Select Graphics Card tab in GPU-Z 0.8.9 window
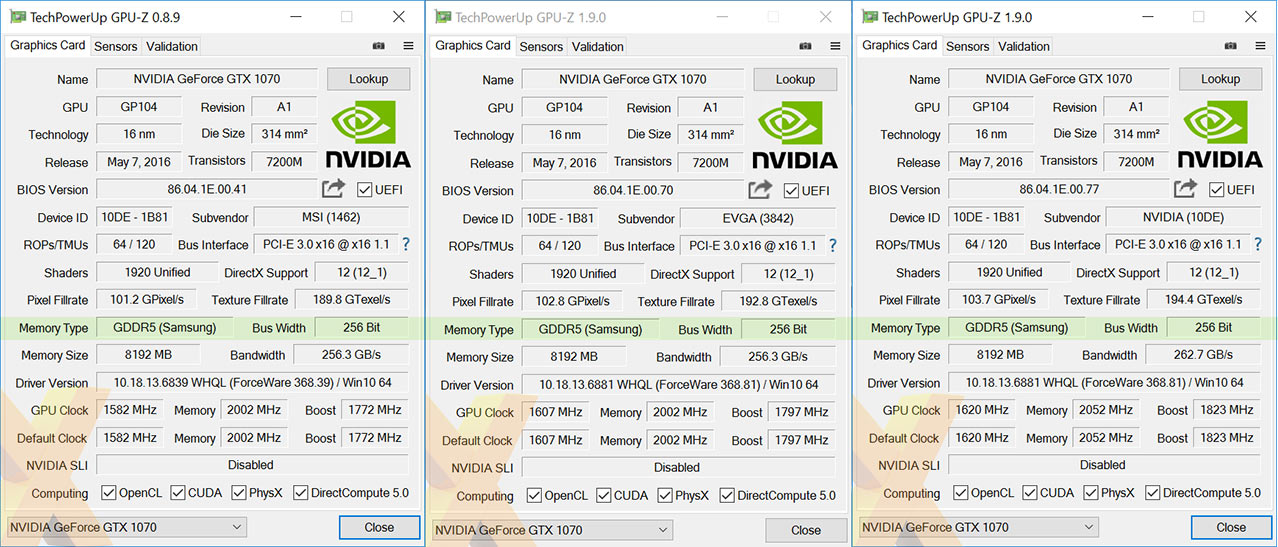This screenshot has width=1278, height=547. tap(48, 45)
